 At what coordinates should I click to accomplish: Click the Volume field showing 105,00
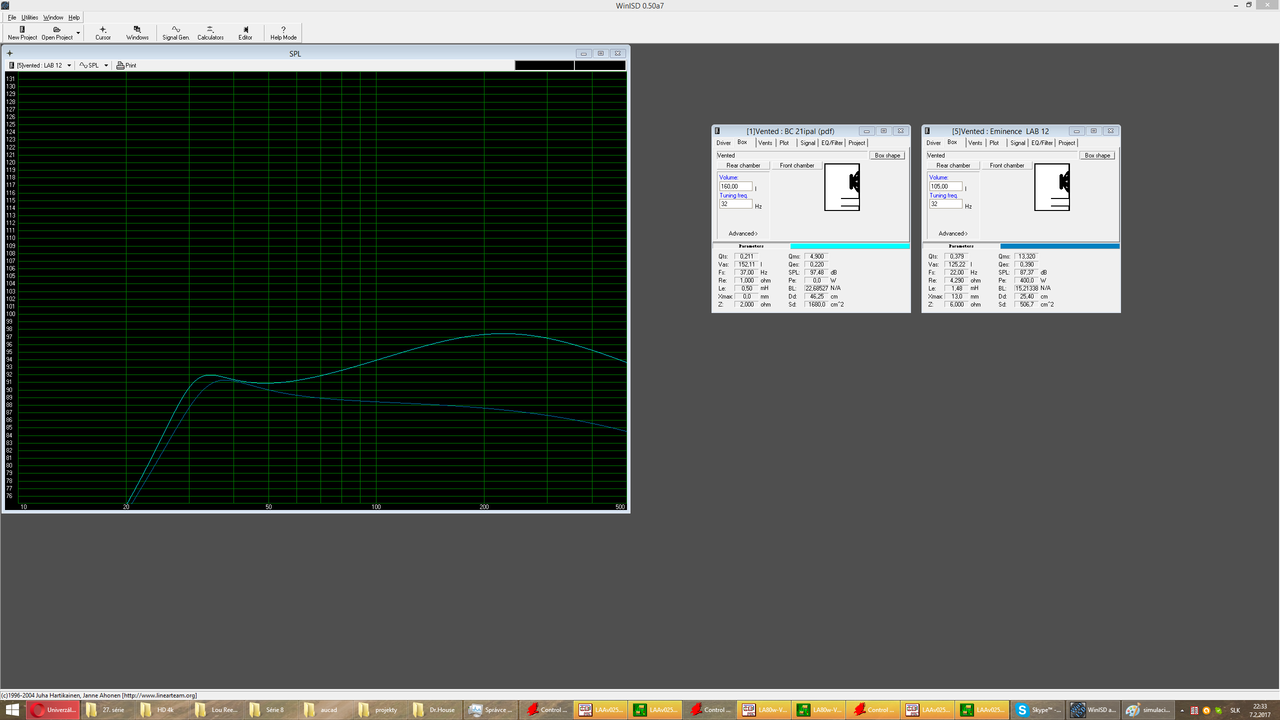click(945, 186)
